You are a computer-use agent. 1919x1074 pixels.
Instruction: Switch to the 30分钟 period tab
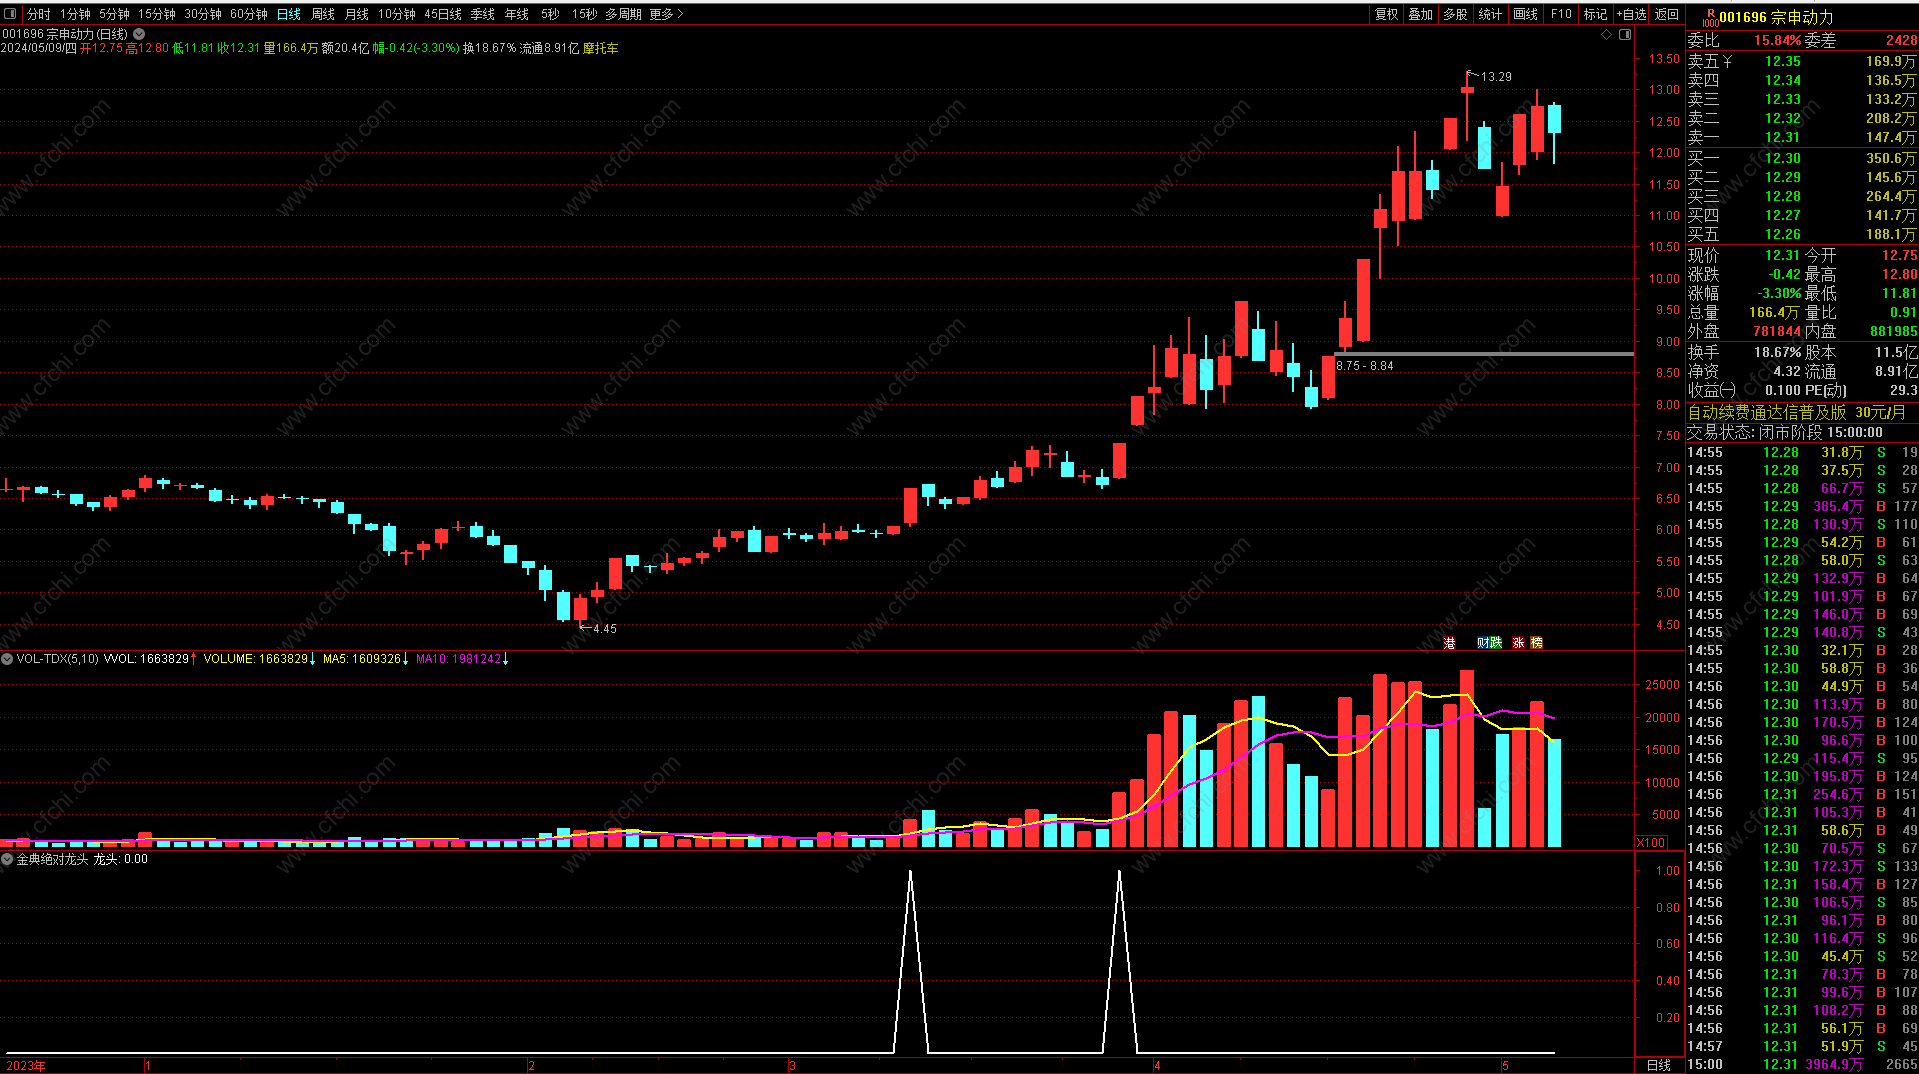(x=202, y=14)
